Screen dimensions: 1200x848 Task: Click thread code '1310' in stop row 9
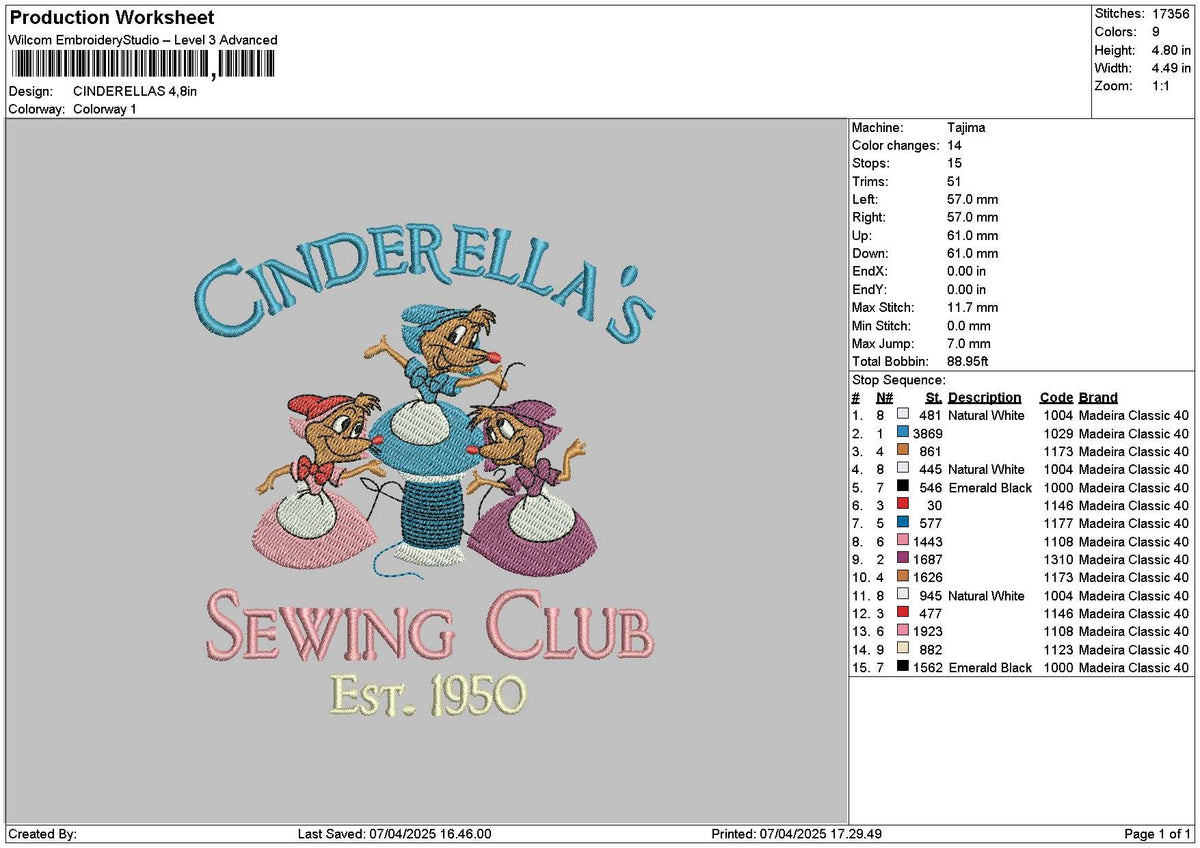pos(1058,560)
